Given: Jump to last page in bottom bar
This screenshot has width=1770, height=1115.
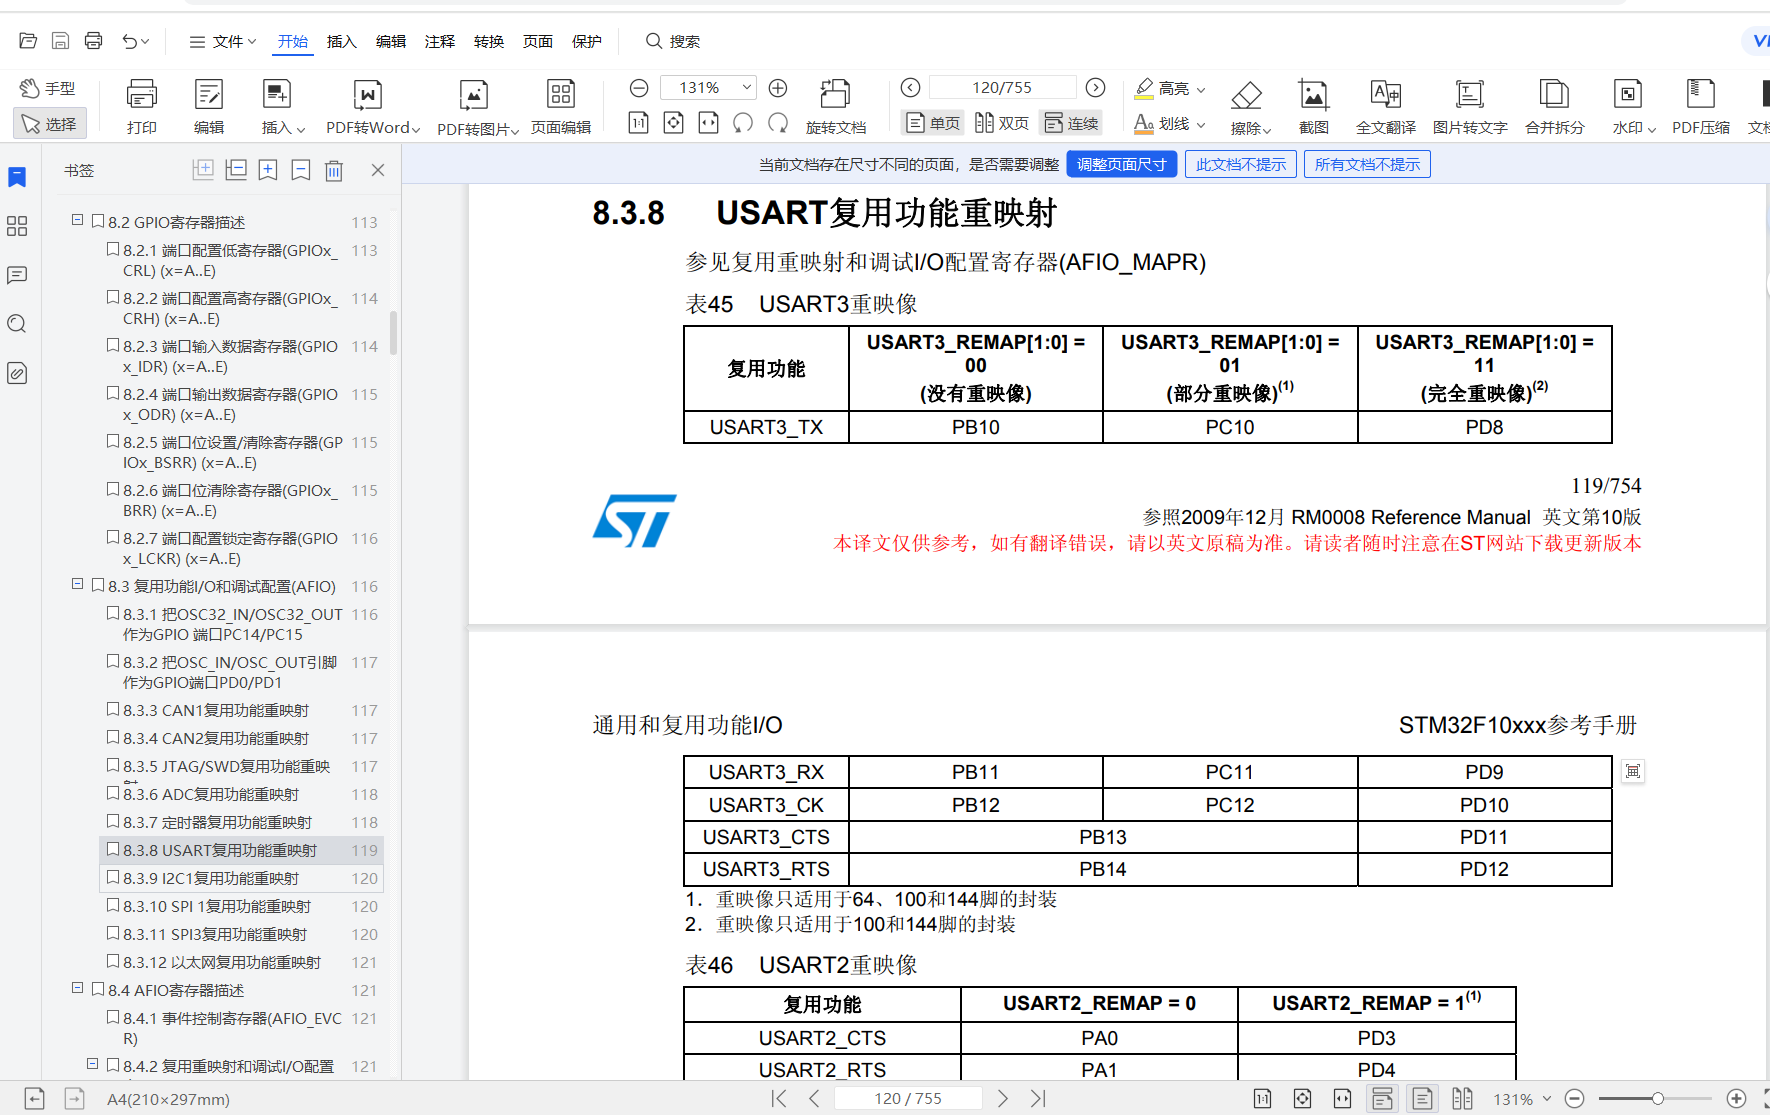Looking at the screenshot, I should [1038, 1098].
